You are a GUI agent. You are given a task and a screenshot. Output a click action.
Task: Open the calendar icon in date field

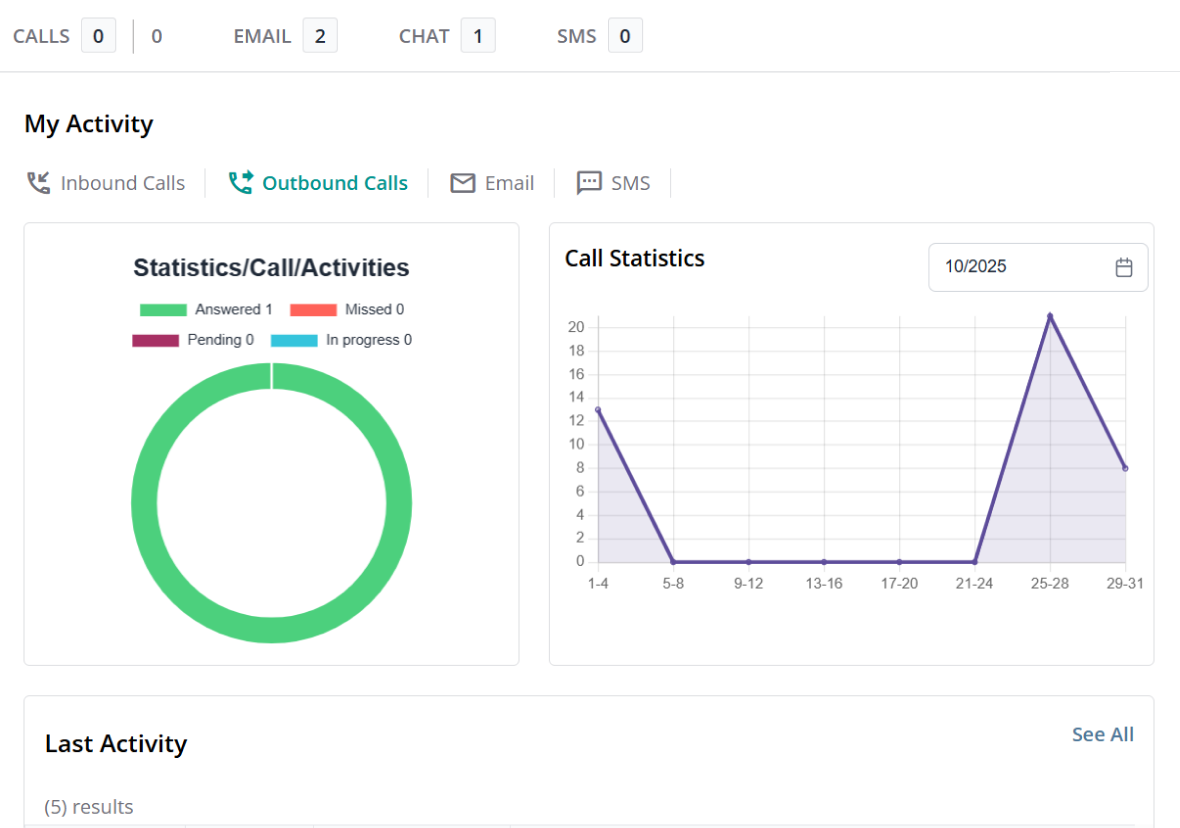tap(1124, 267)
